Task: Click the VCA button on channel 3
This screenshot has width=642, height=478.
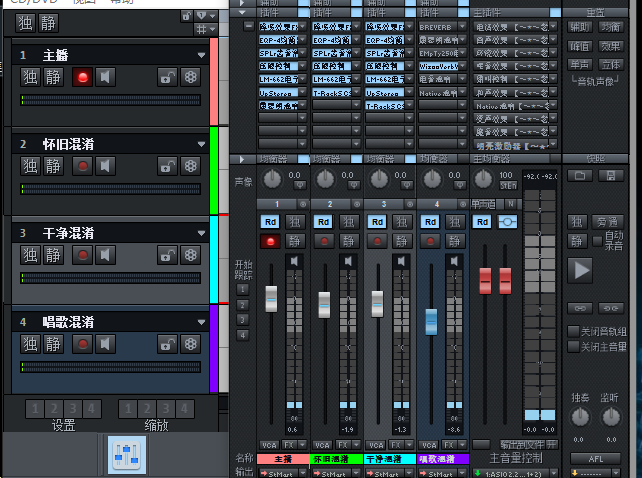Action: click(375, 445)
